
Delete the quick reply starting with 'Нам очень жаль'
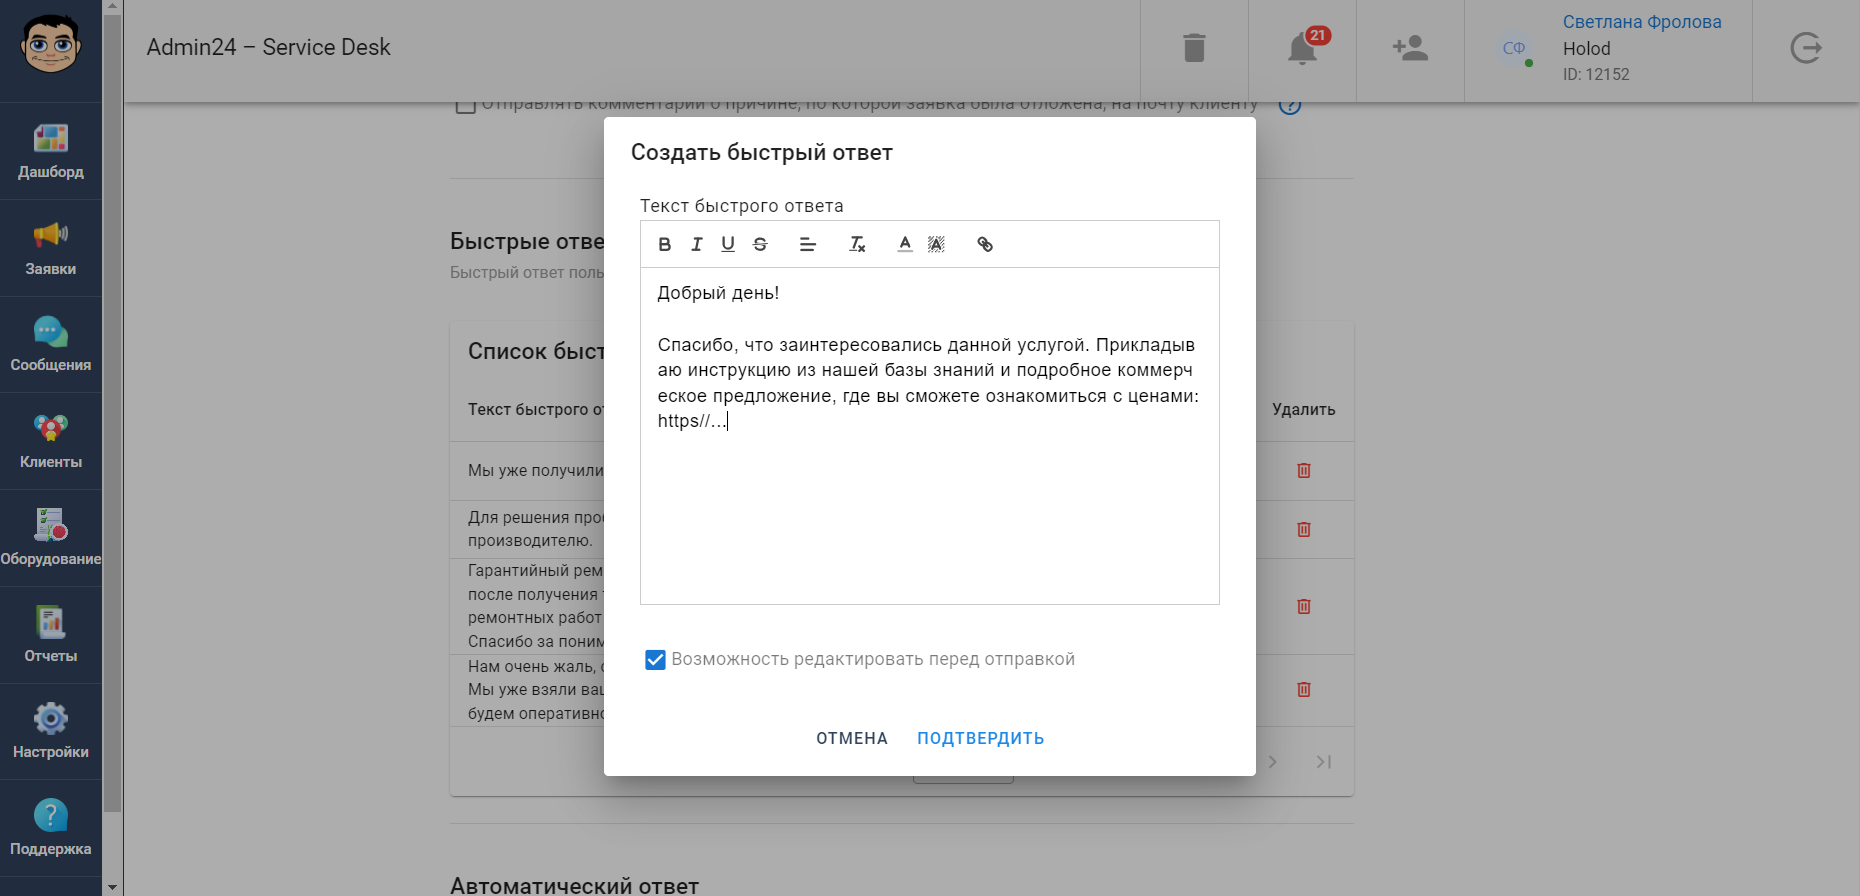(x=1304, y=689)
